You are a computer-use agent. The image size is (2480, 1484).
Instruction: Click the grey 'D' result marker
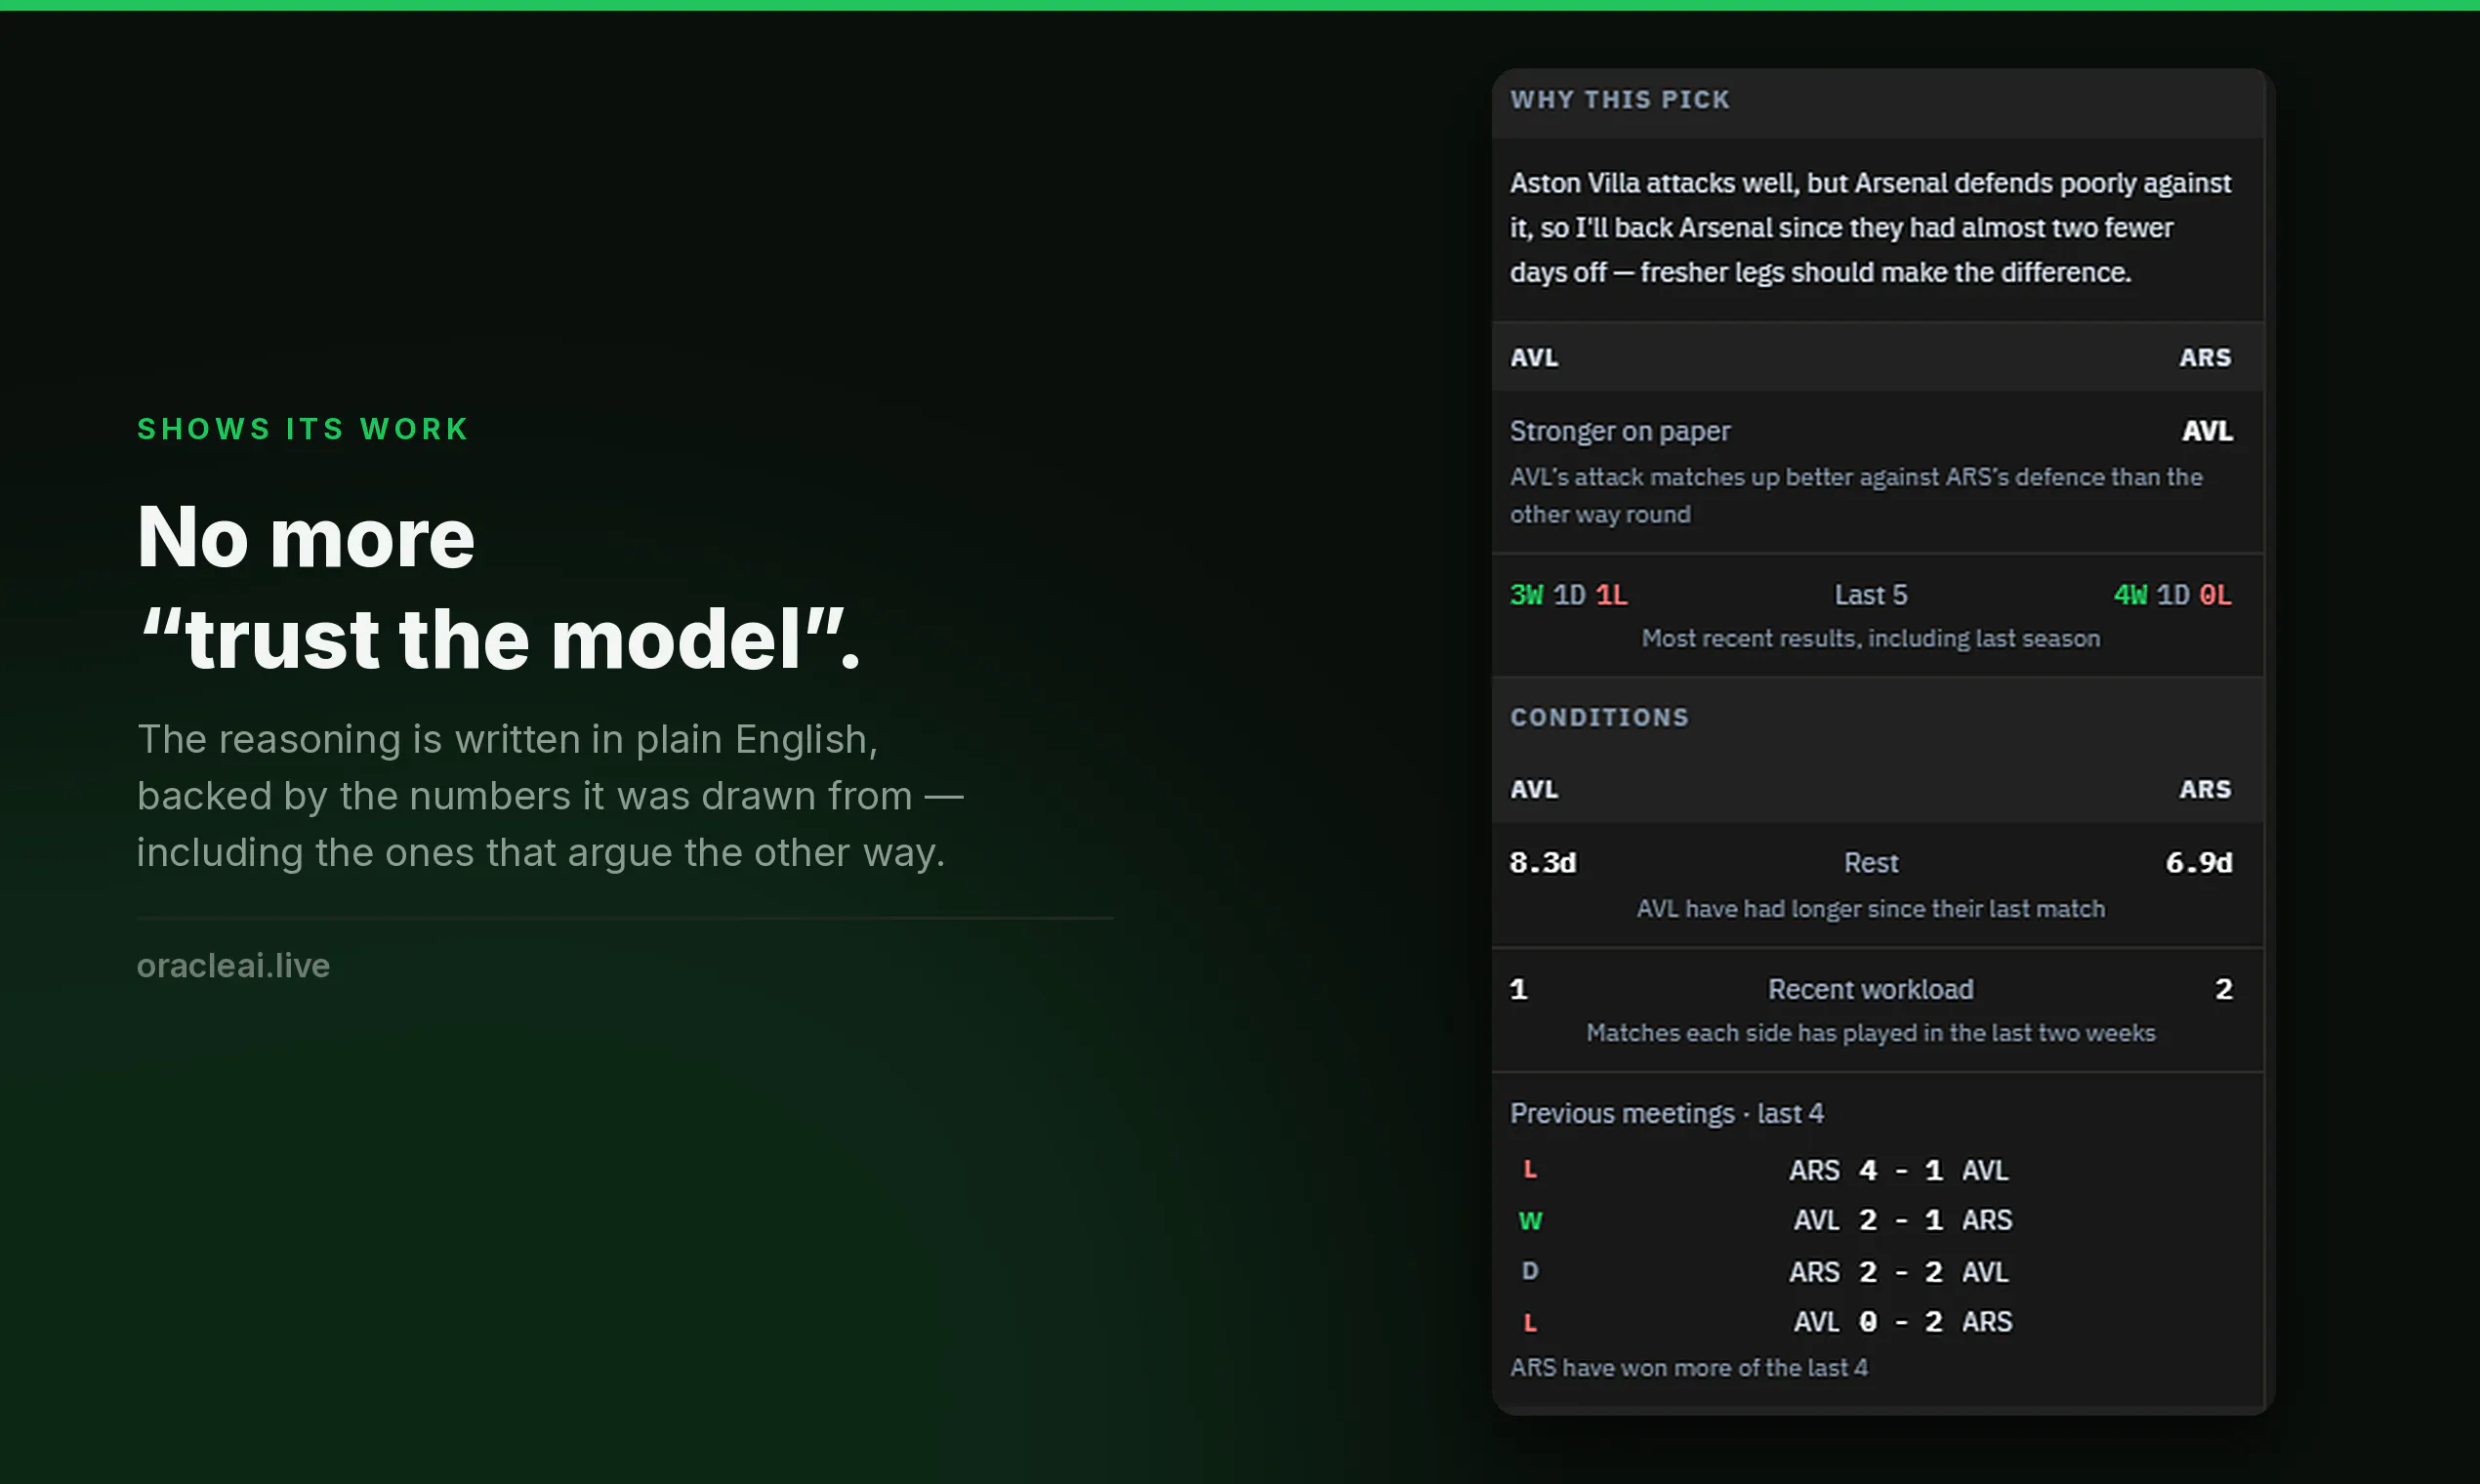point(1530,1271)
